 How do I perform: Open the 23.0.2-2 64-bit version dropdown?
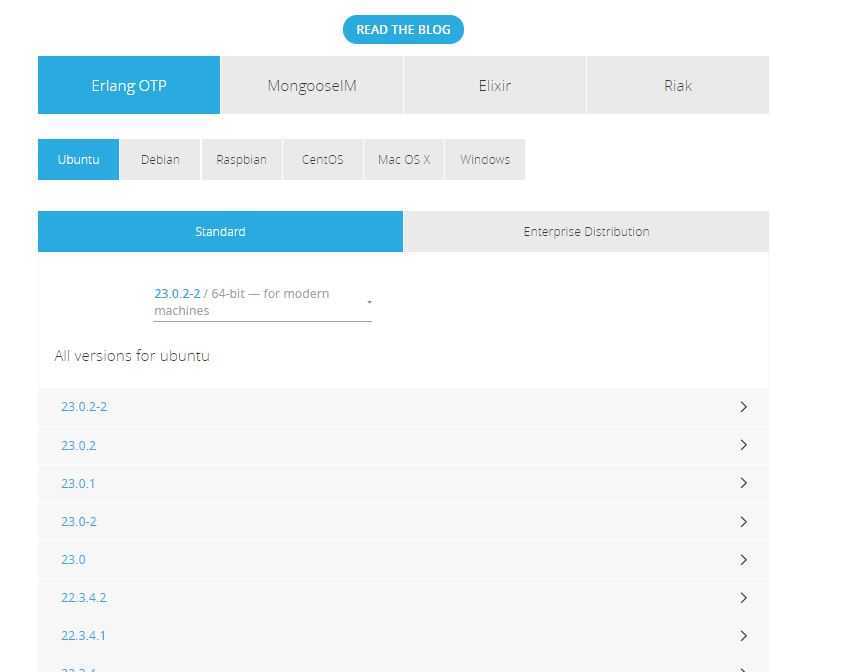tap(262, 302)
